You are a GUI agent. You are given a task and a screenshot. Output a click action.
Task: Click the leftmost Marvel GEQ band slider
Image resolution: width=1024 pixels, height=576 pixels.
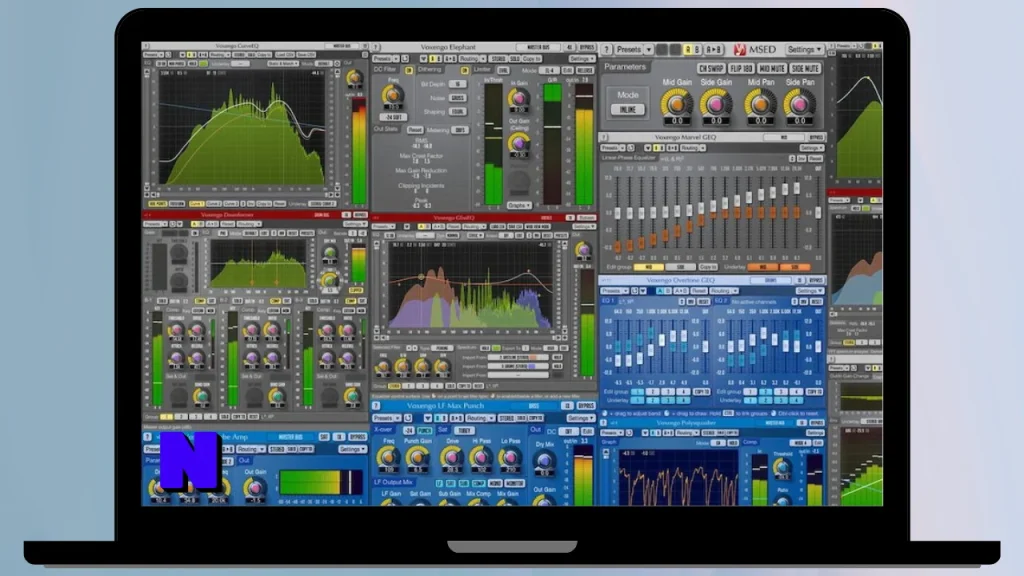pyautogui.click(x=617, y=212)
